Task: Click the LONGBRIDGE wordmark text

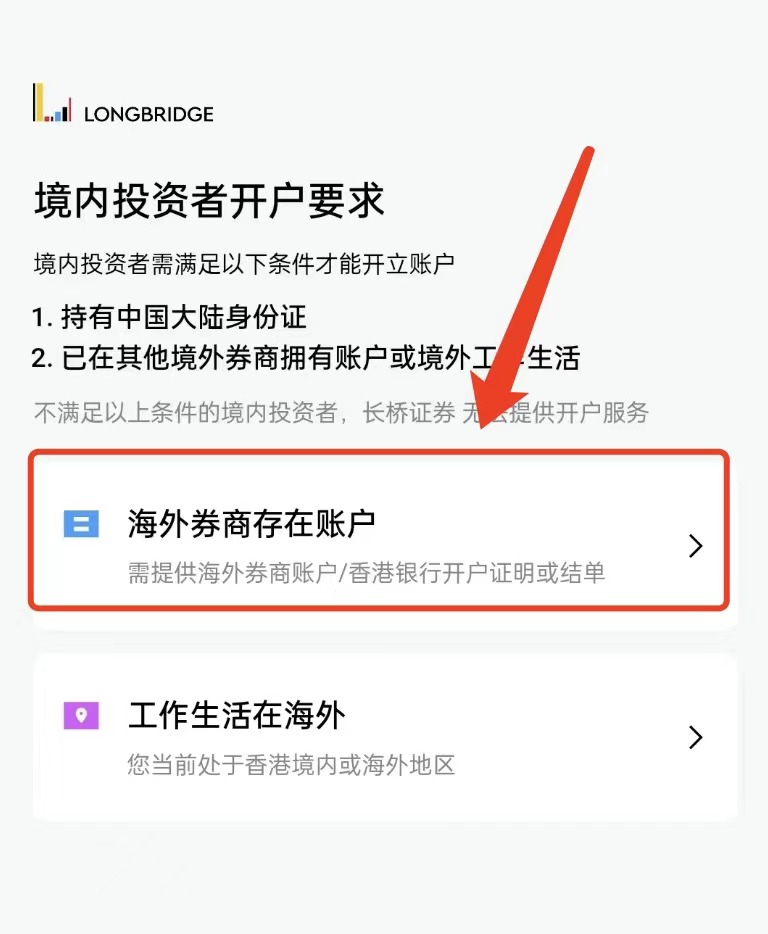Action: (148, 114)
